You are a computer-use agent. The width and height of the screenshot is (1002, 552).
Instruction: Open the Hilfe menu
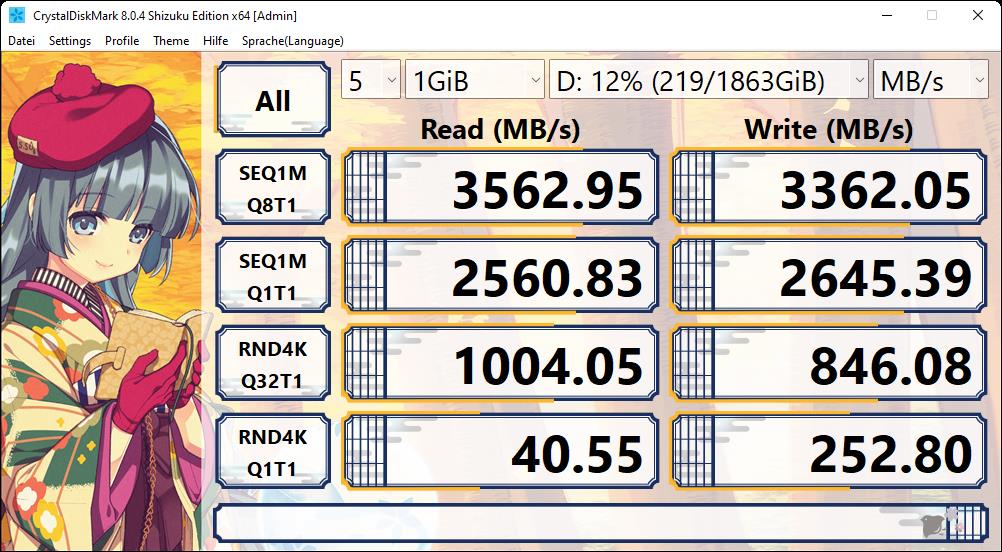(215, 41)
